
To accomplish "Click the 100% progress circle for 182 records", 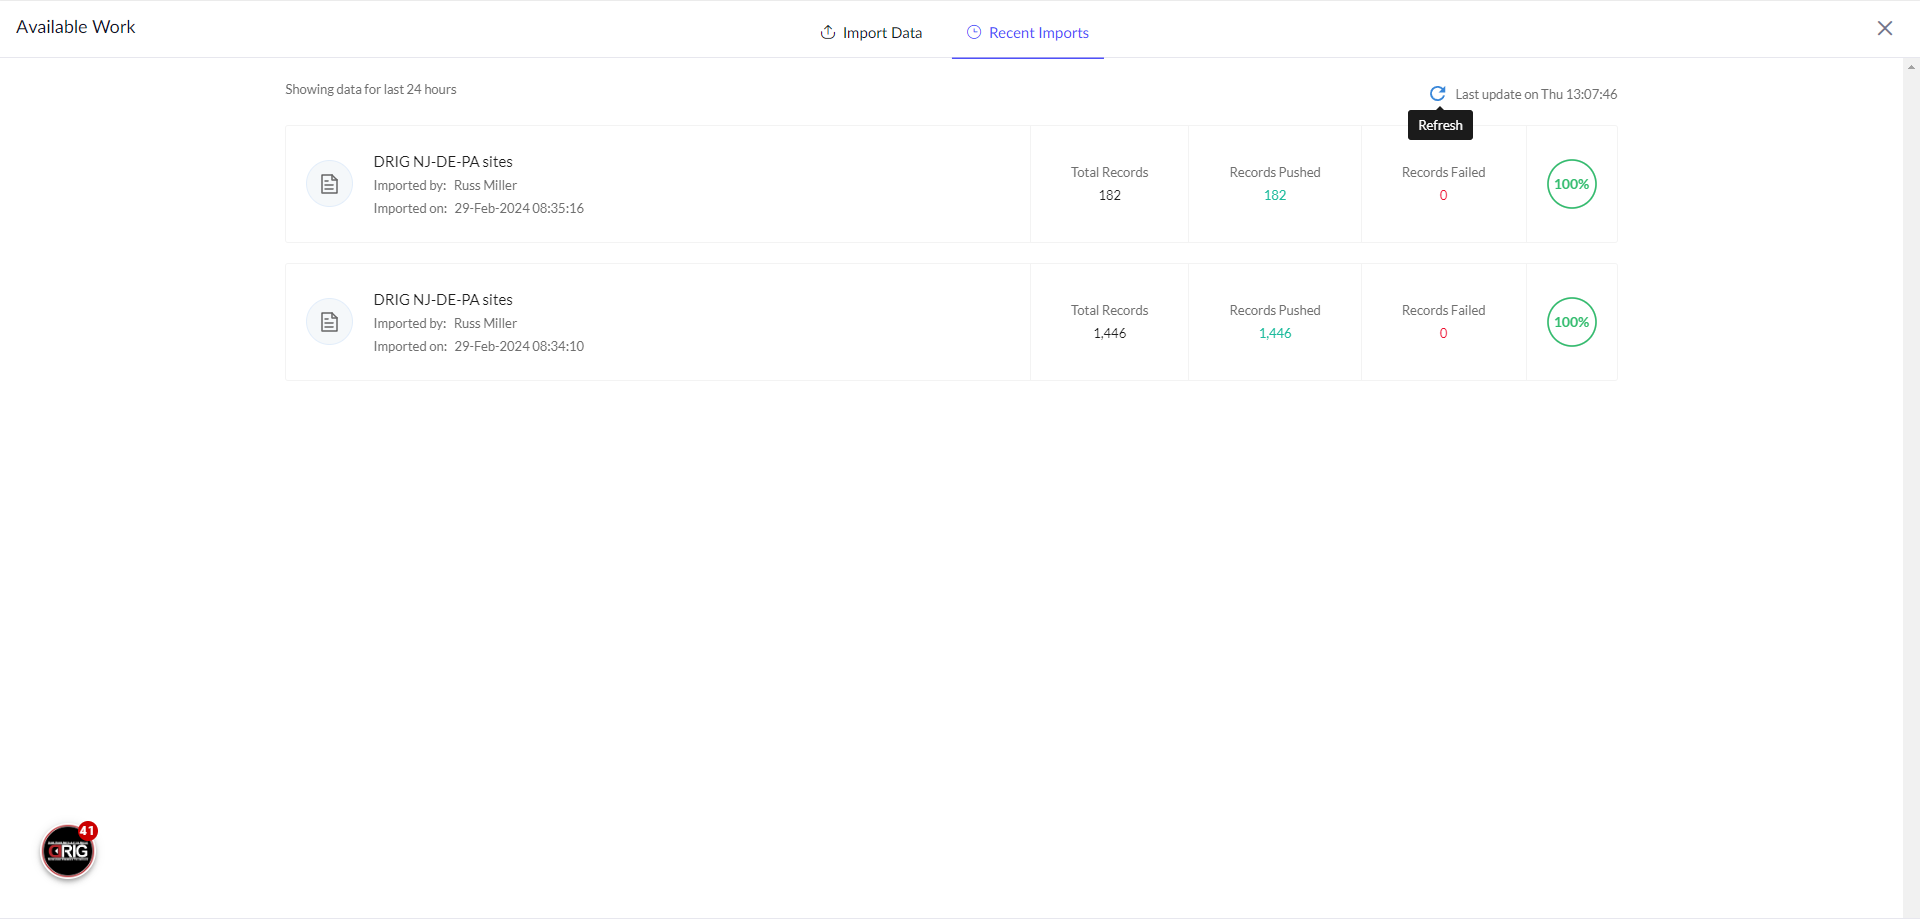I will pyautogui.click(x=1571, y=184).
